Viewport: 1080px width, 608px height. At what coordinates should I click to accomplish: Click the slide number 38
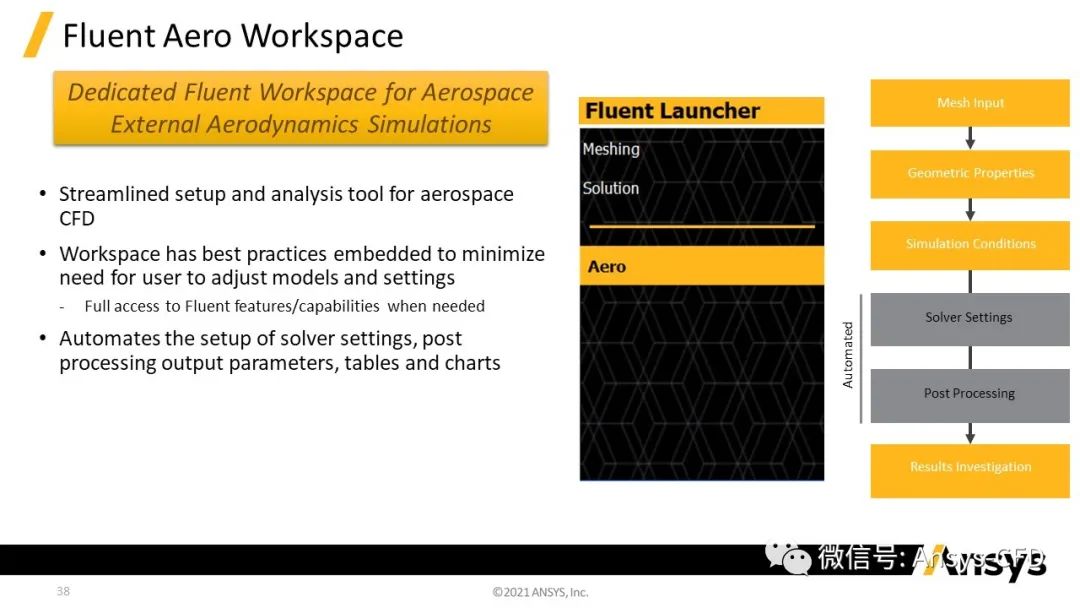point(63,591)
